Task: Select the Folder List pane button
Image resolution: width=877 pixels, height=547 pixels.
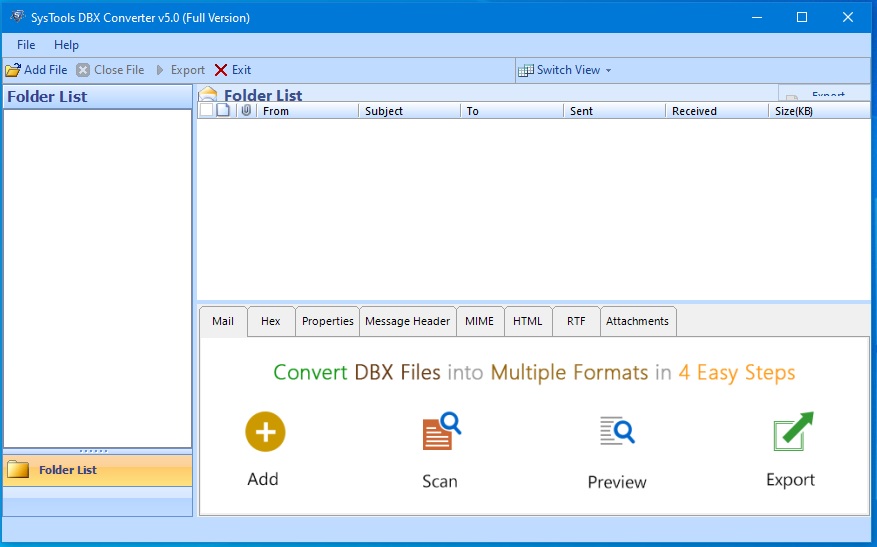Action: [x=97, y=470]
